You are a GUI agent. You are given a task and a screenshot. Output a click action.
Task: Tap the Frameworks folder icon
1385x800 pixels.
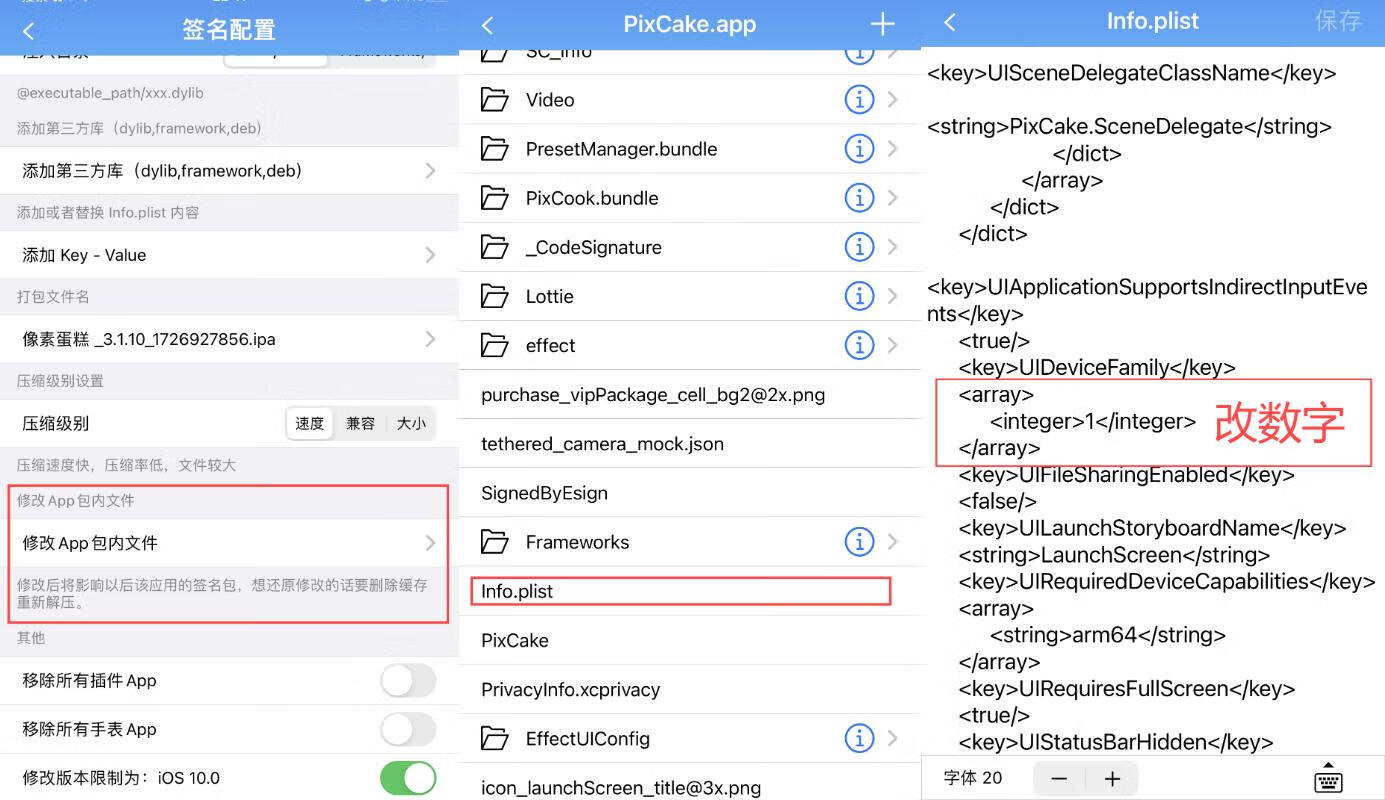[x=495, y=542]
